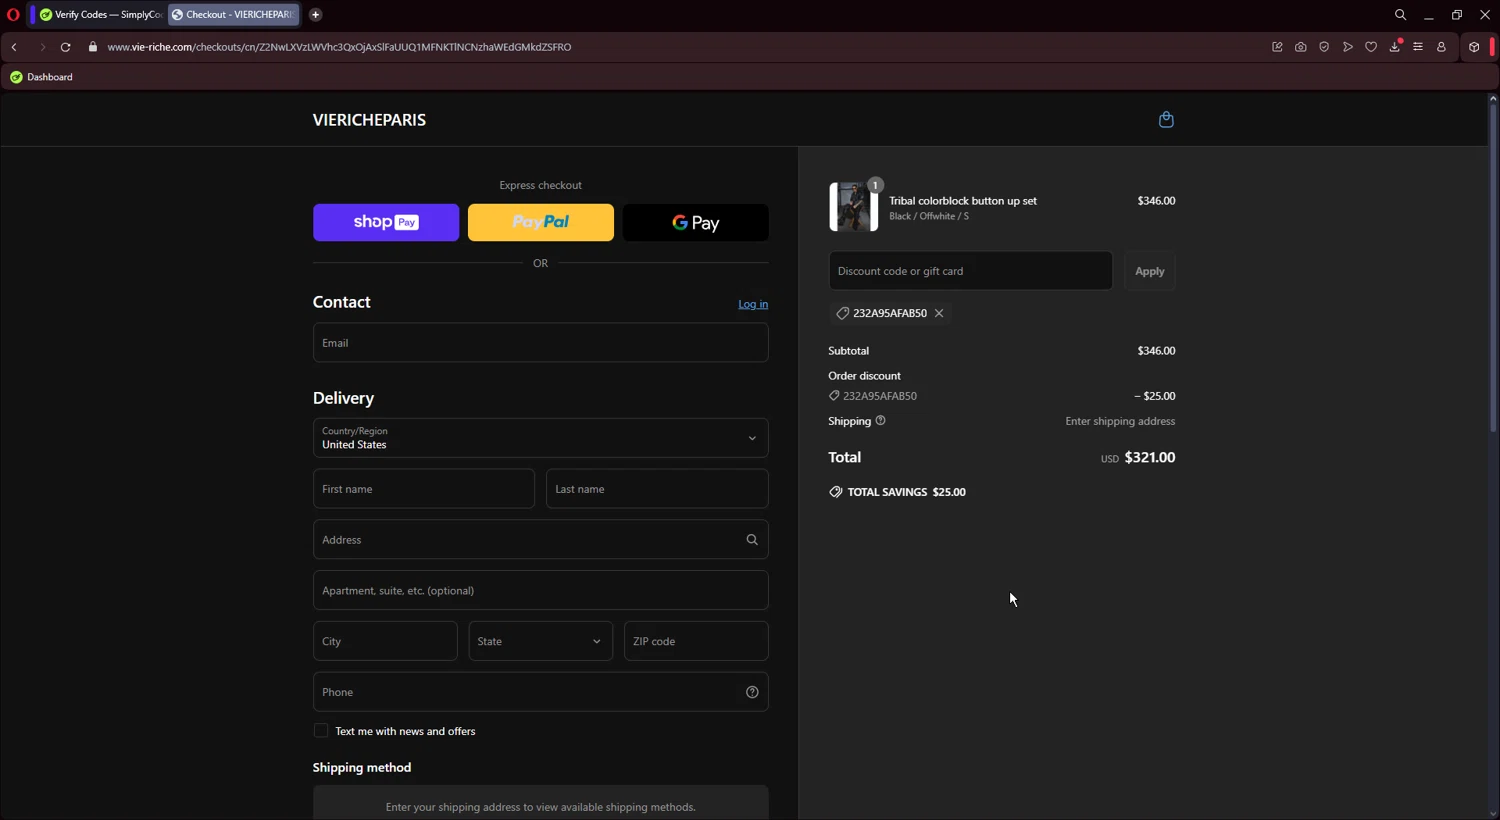Open the extensions cube icon
This screenshot has height=820, width=1500.
point(1474,47)
